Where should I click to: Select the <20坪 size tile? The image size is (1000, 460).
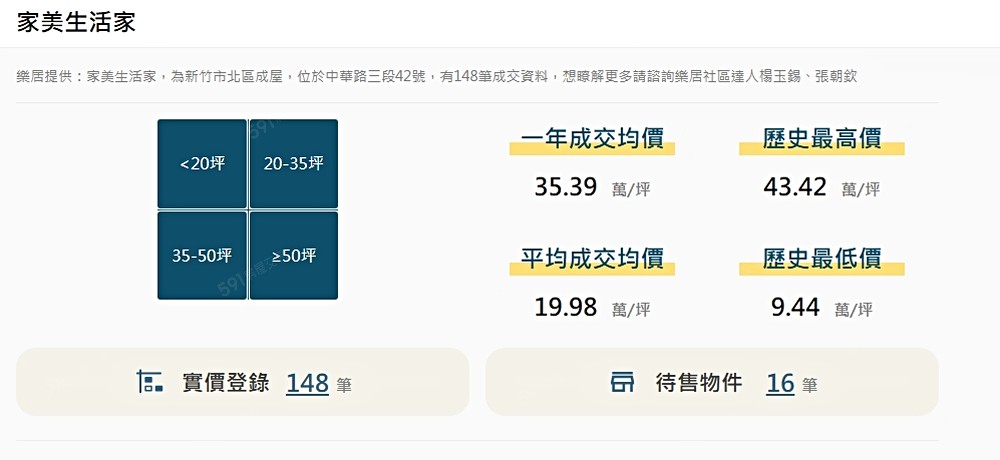(x=202, y=164)
